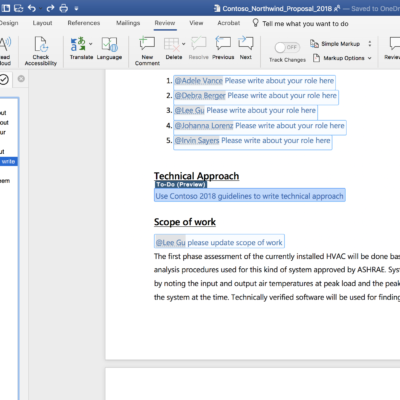Click the lightbulb Tell me icon
This screenshot has height=400, width=400.
pyautogui.click(x=255, y=23)
